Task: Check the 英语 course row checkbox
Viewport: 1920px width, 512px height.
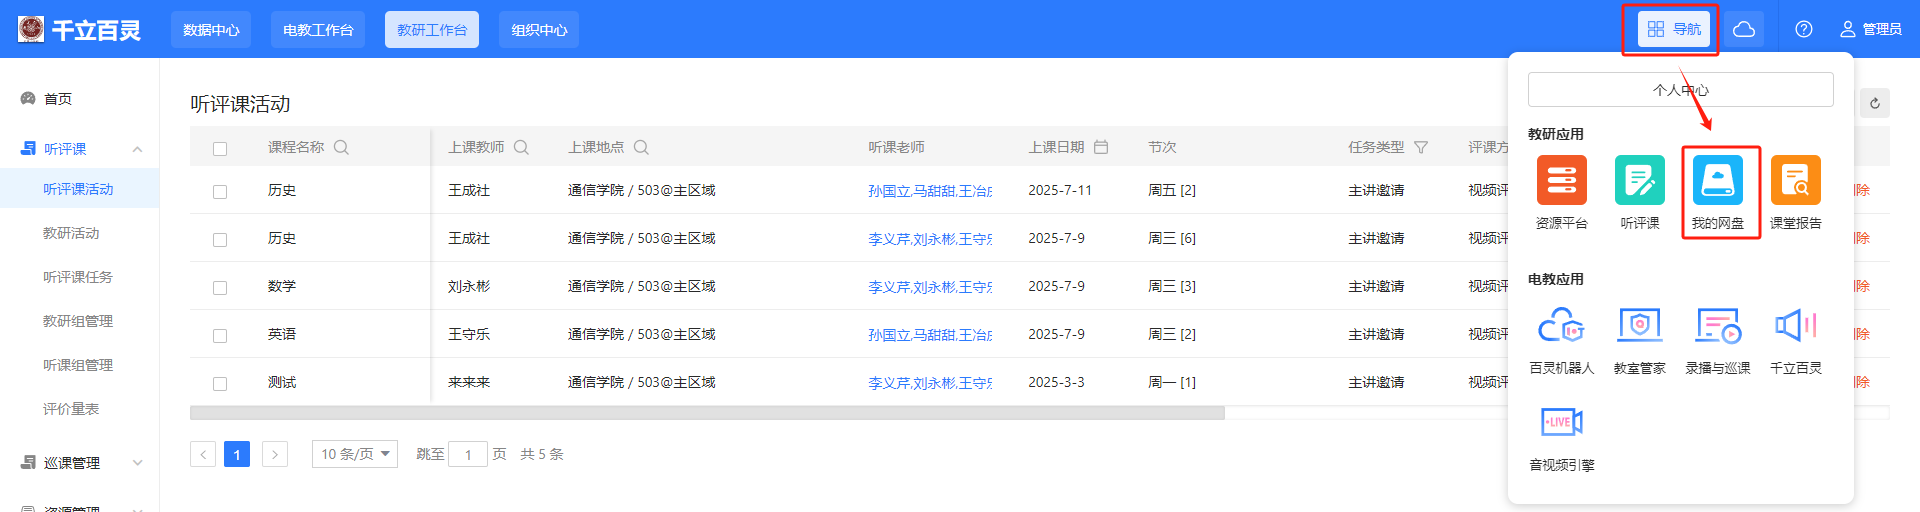Action: (x=220, y=336)
